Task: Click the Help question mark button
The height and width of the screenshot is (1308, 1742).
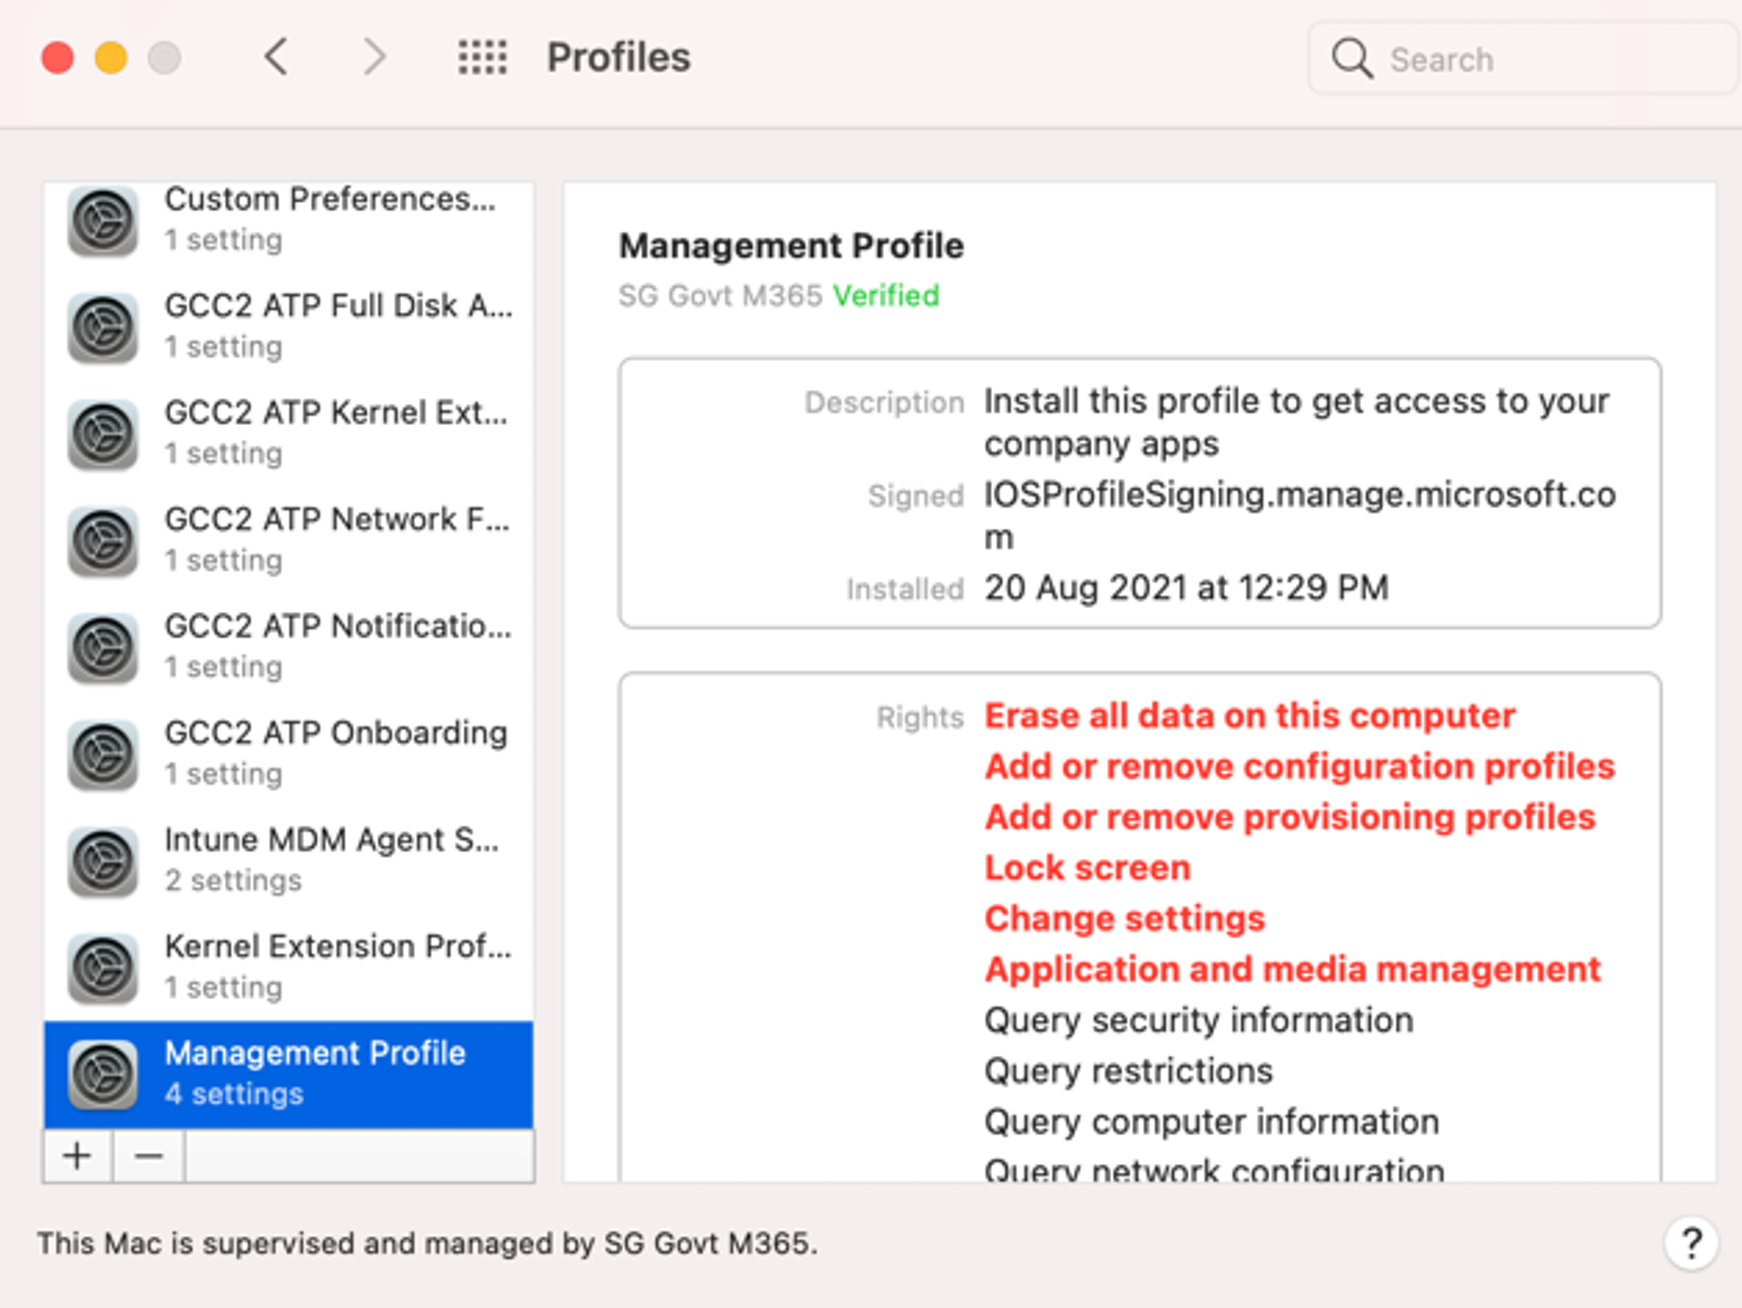Action: pos(1690,1244)
